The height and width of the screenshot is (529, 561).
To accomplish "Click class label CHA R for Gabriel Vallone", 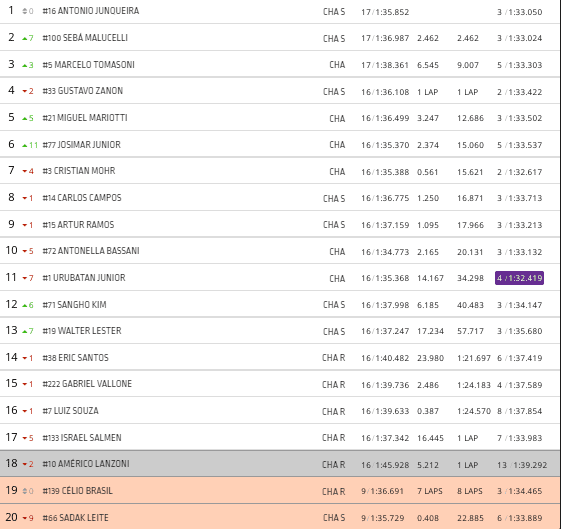I will click(333, 385).
